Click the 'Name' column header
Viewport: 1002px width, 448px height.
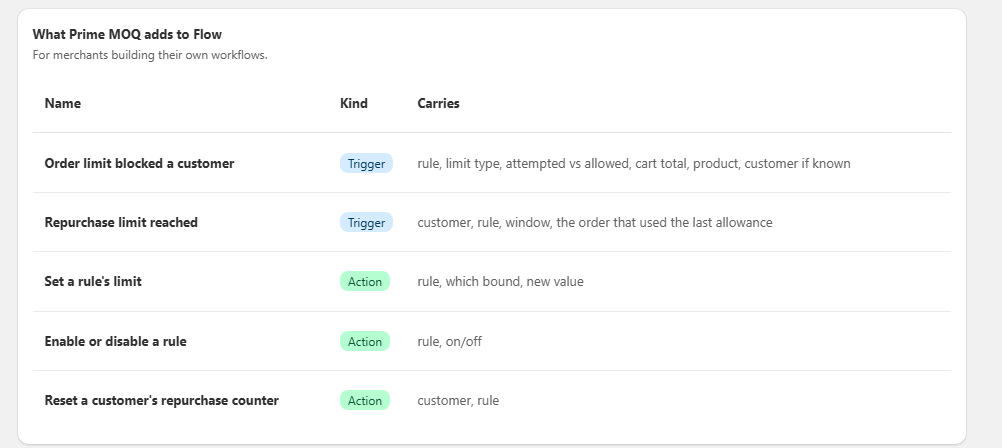[x=63, y=103]
